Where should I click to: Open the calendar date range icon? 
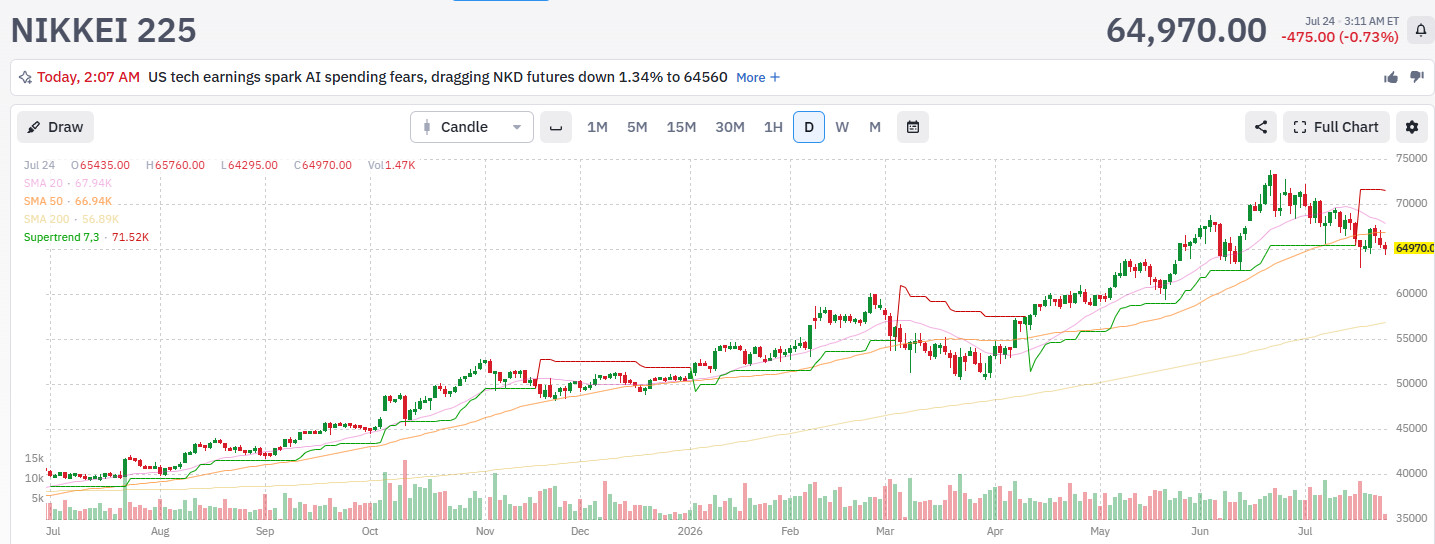(x=913, y=127)
